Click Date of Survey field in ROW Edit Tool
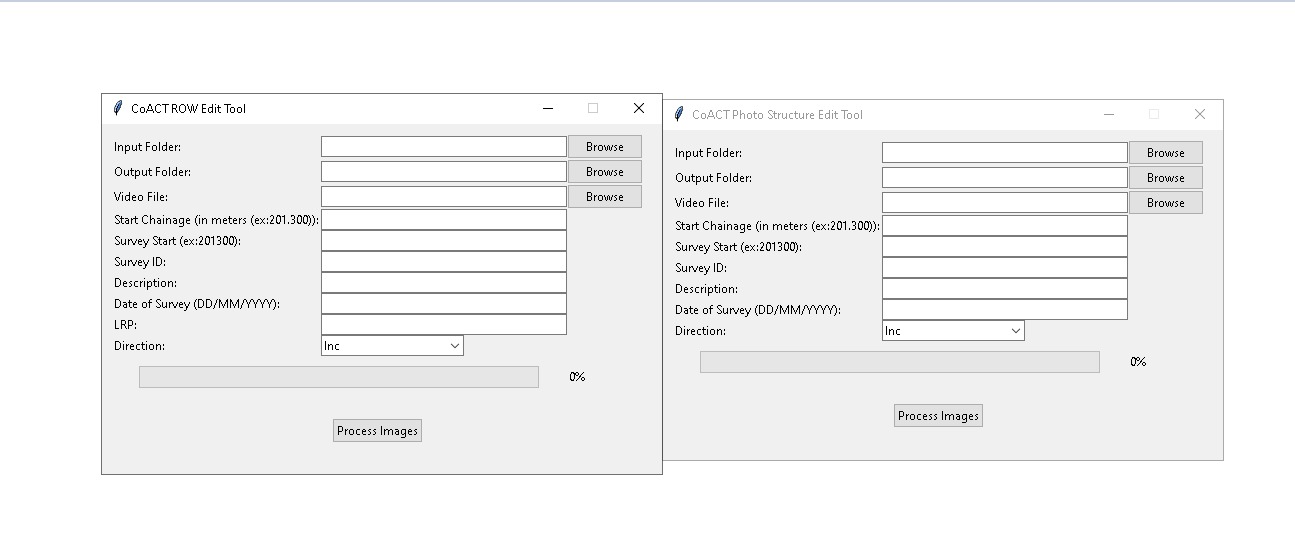The width and height of the screenshot is (1295, 544). point(443,304)
